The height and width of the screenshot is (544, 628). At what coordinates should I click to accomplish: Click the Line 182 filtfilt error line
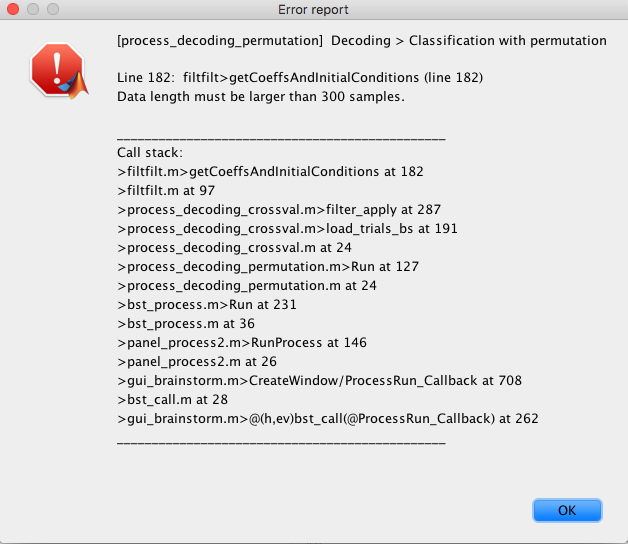tap(300, 77)
